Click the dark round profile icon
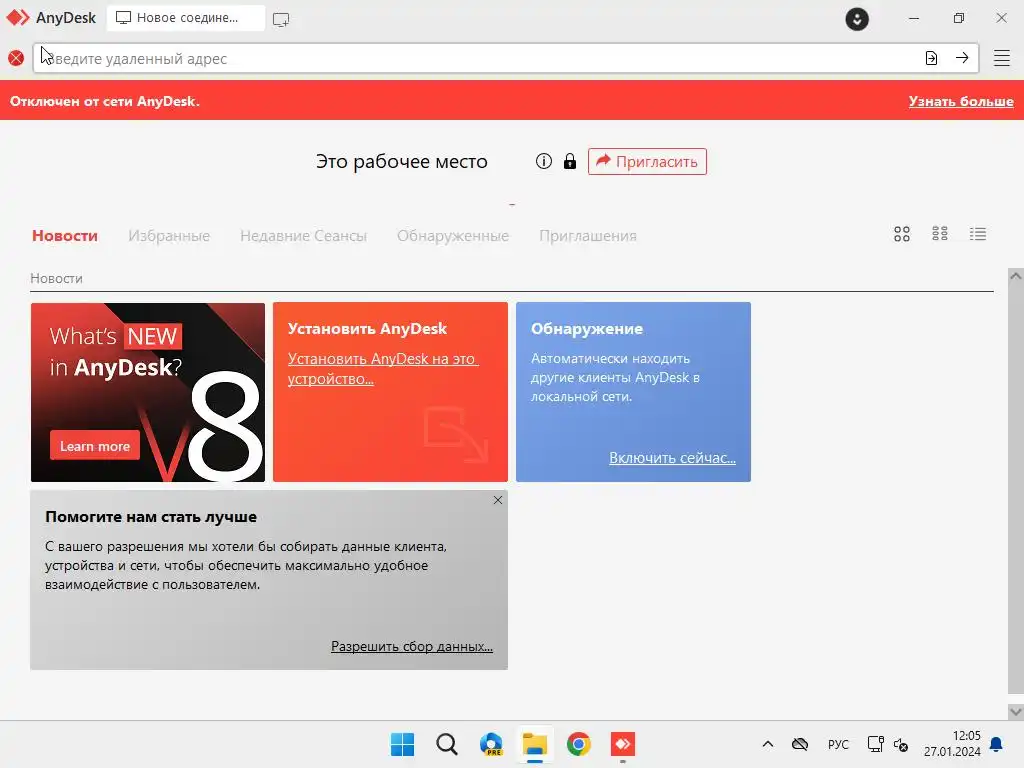Image resolution: width=1024 pixels, height=768 pixels. click(857, 19)
